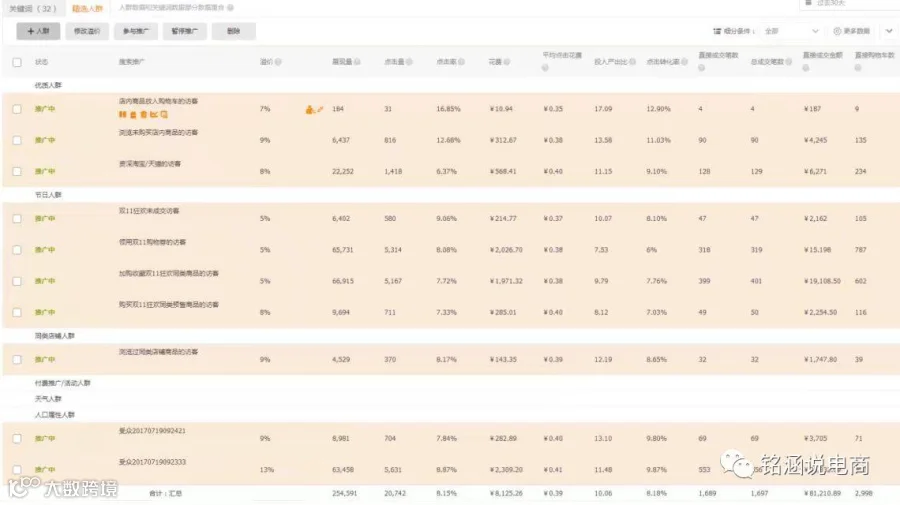Click the 暂停推广 button
Image resolution: width=900 pixels, height=505 pixels.
point(185,31)
